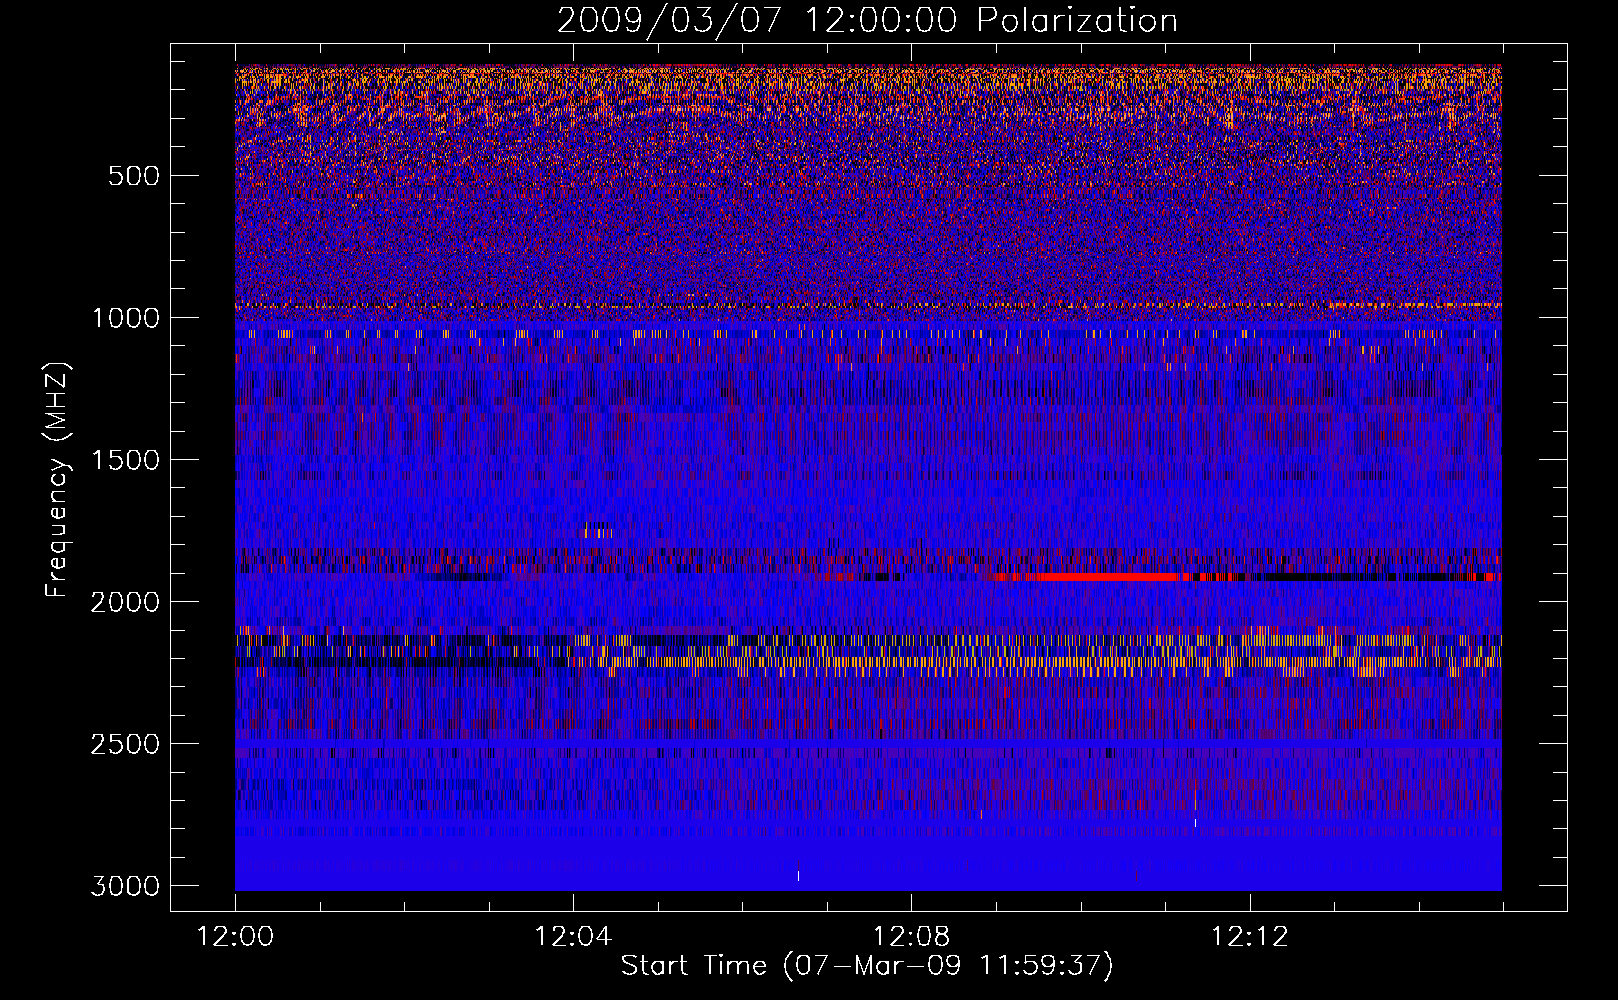Select the 500 frequency tick label
Image resolution: width=1618 pixels, height=1000 pixels.
134,176
